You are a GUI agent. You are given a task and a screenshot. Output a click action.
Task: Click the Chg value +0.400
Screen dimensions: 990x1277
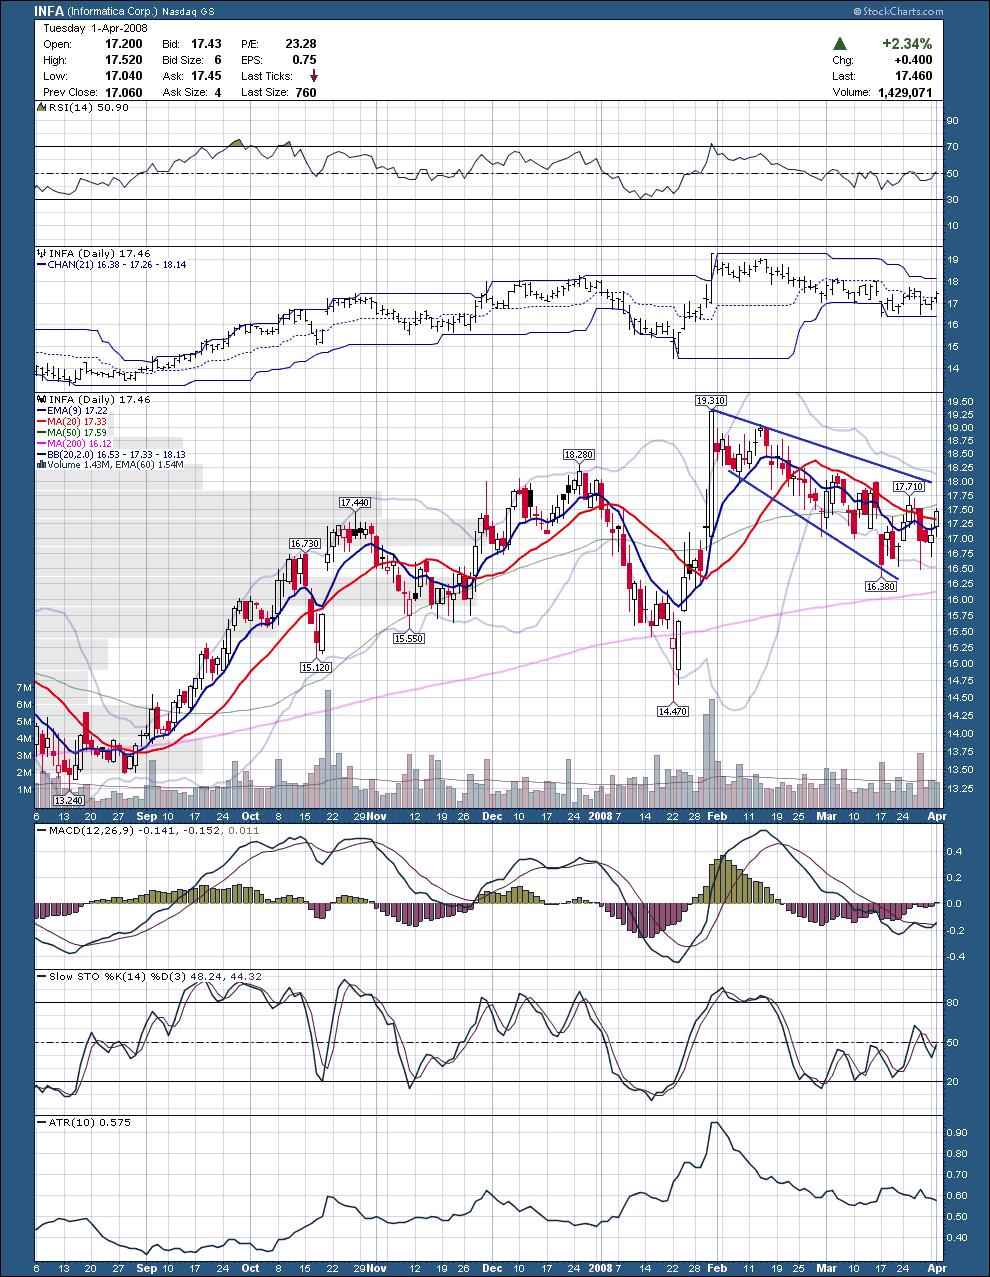coord(914,60)
